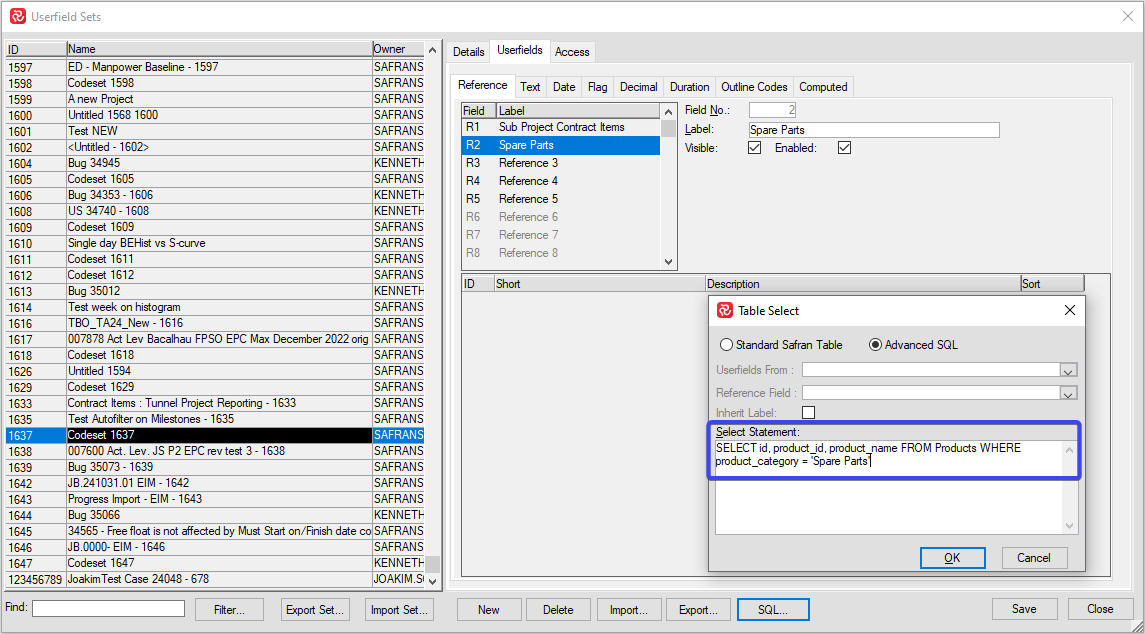Click Cancel in Table Select dialog
This screenshot has height=634, width=1145.
(x=1034, y=558)
